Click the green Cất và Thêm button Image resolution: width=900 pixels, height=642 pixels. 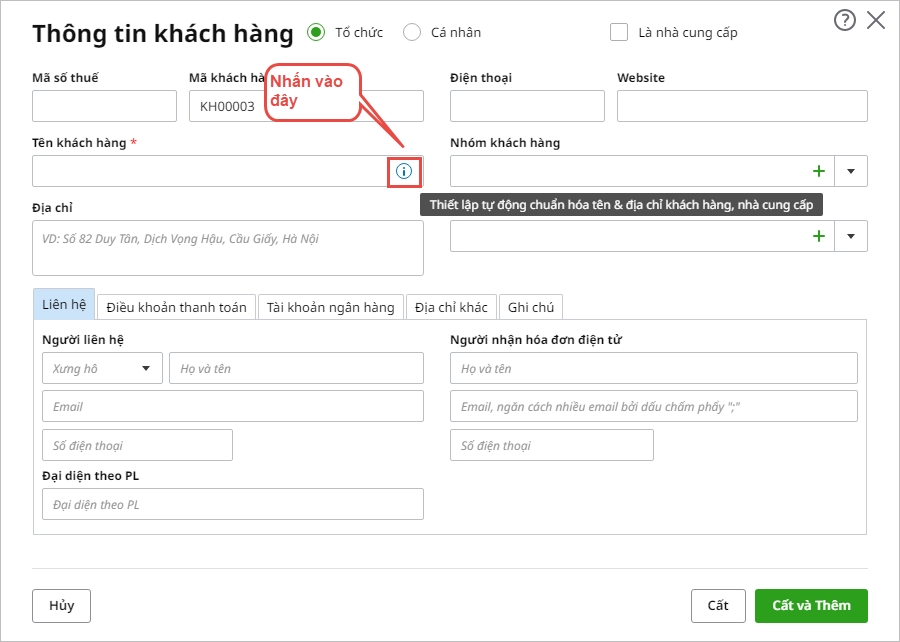pos(811,606)
